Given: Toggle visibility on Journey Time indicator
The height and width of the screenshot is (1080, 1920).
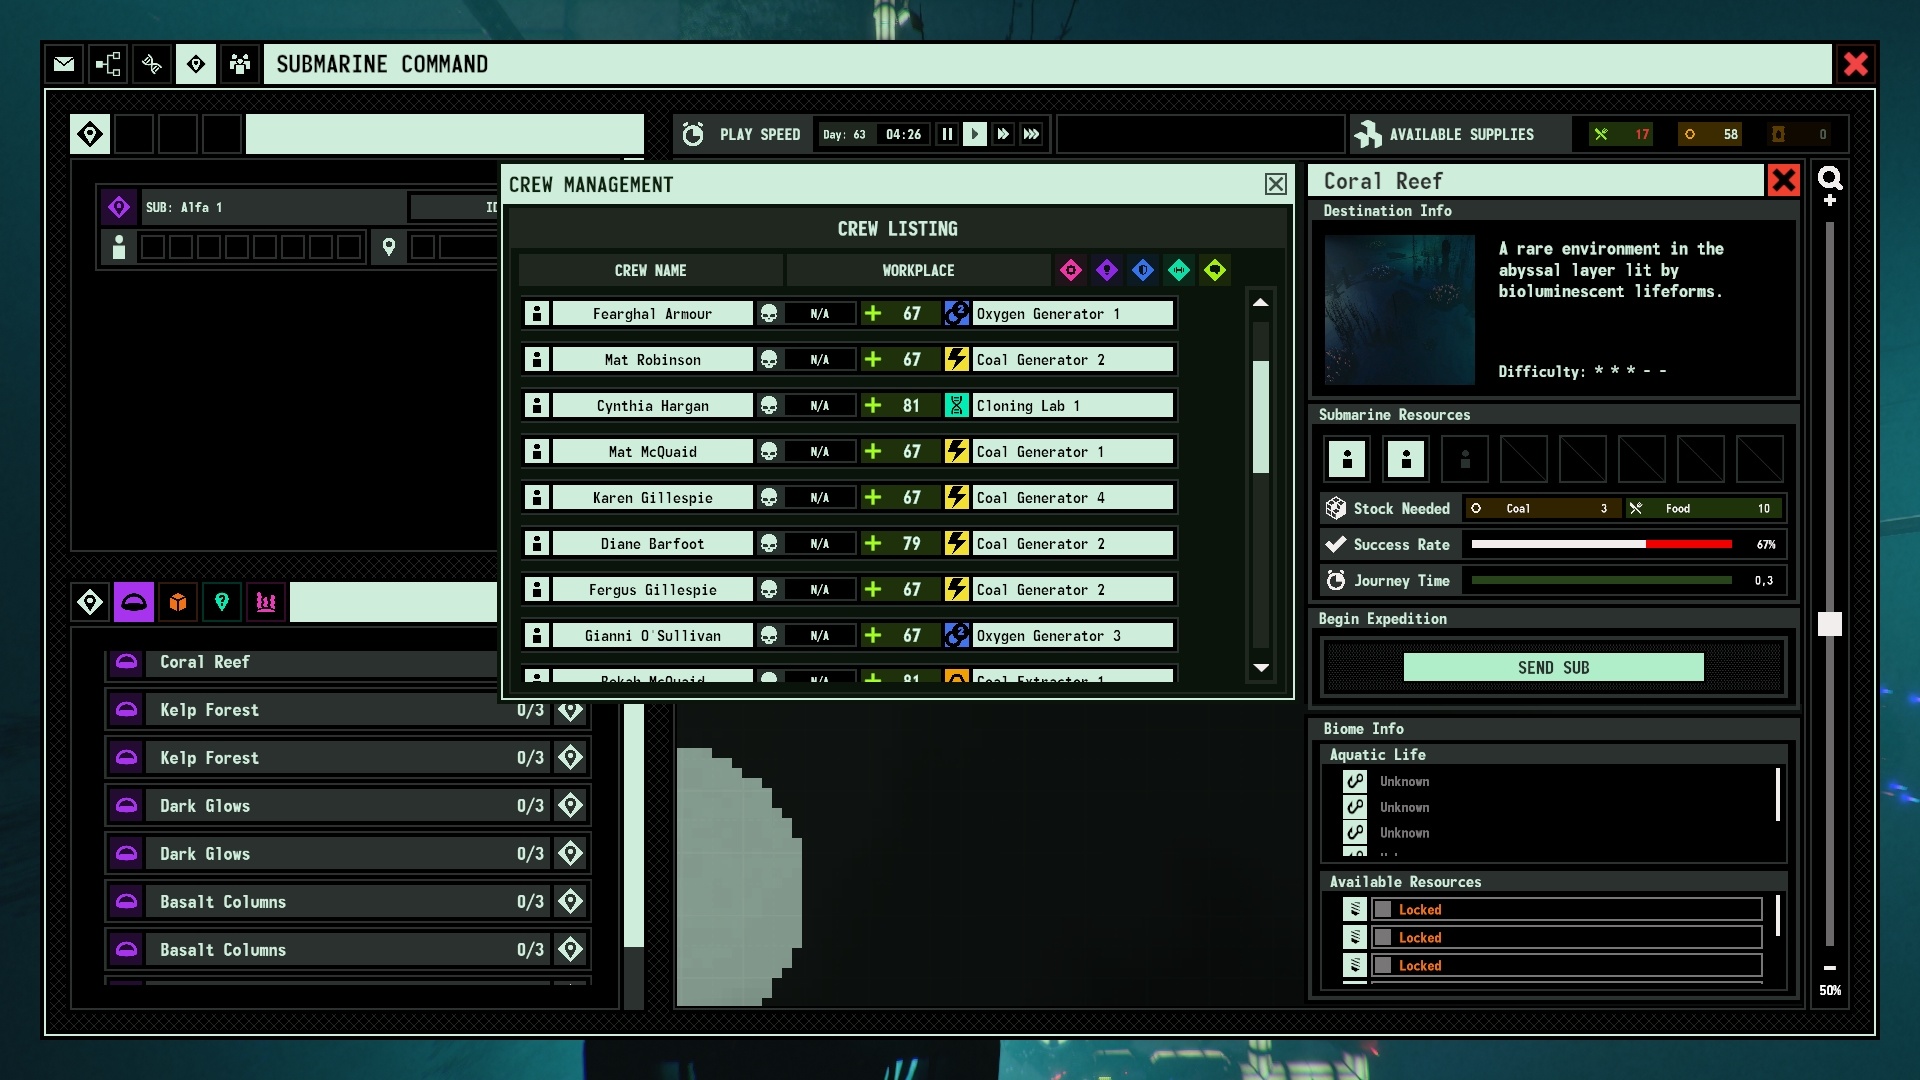Looking at the screenshot, I should pos(1335,580).
